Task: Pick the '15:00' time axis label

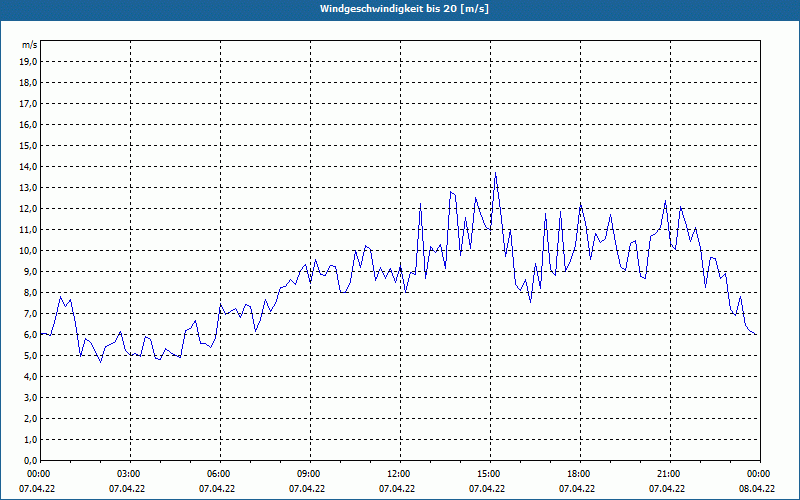Action: [487, 474]
